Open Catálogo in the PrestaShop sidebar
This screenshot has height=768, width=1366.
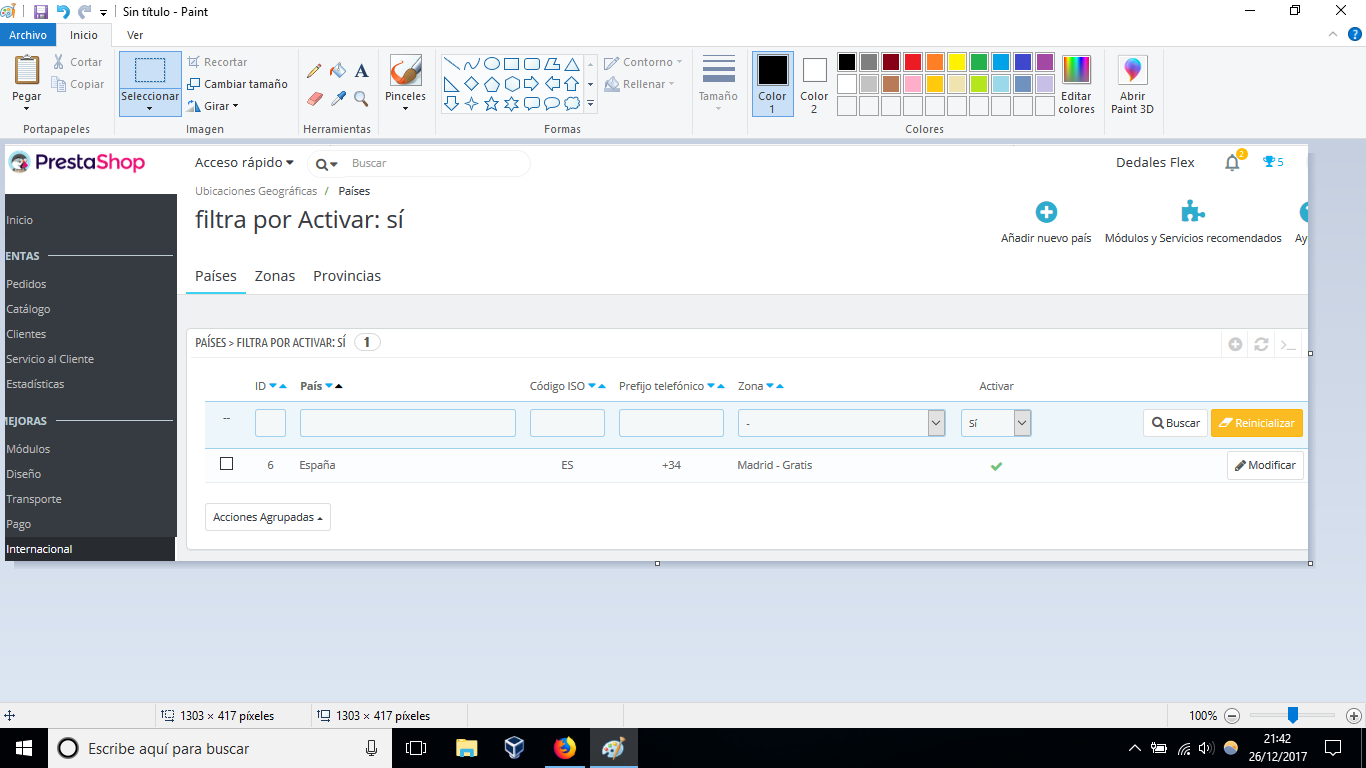pyautogui.click(x=28, y=309)
